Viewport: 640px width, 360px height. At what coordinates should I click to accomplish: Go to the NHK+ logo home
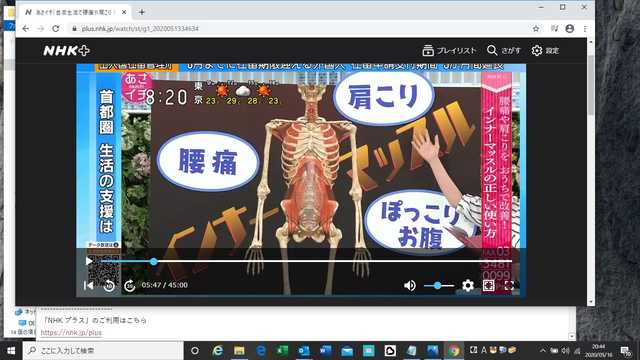[x=67, y=51]
